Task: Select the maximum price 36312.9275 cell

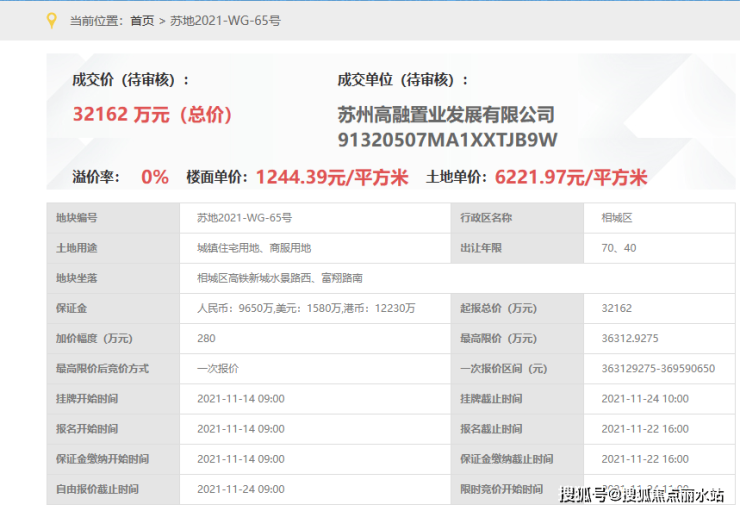Action: (x=631, y=338)
